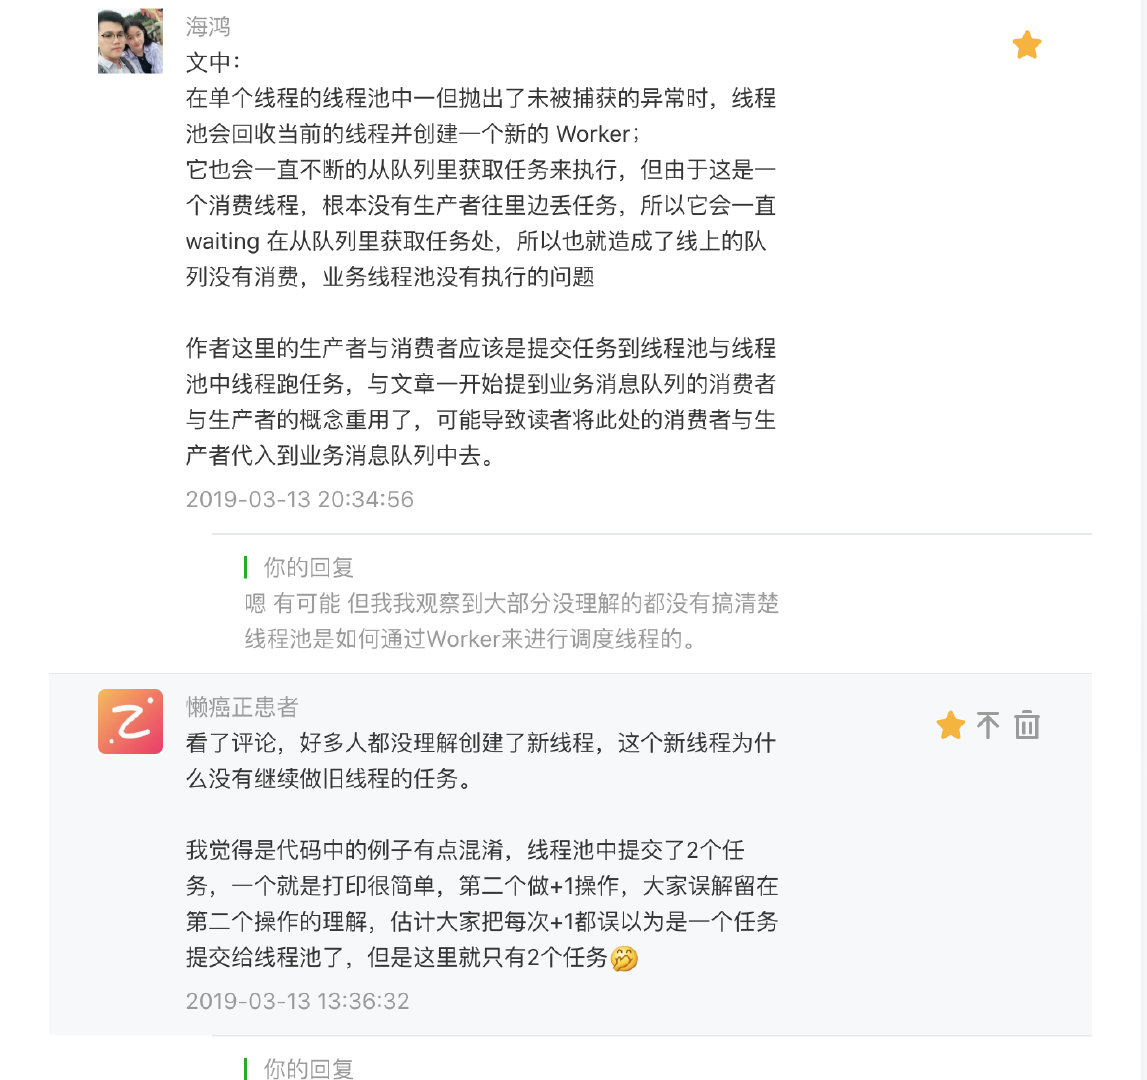The width and height of the screenshot is (1147, 1080).
Task: Click the thinking emoji in the comment
Action: [624, 958]
